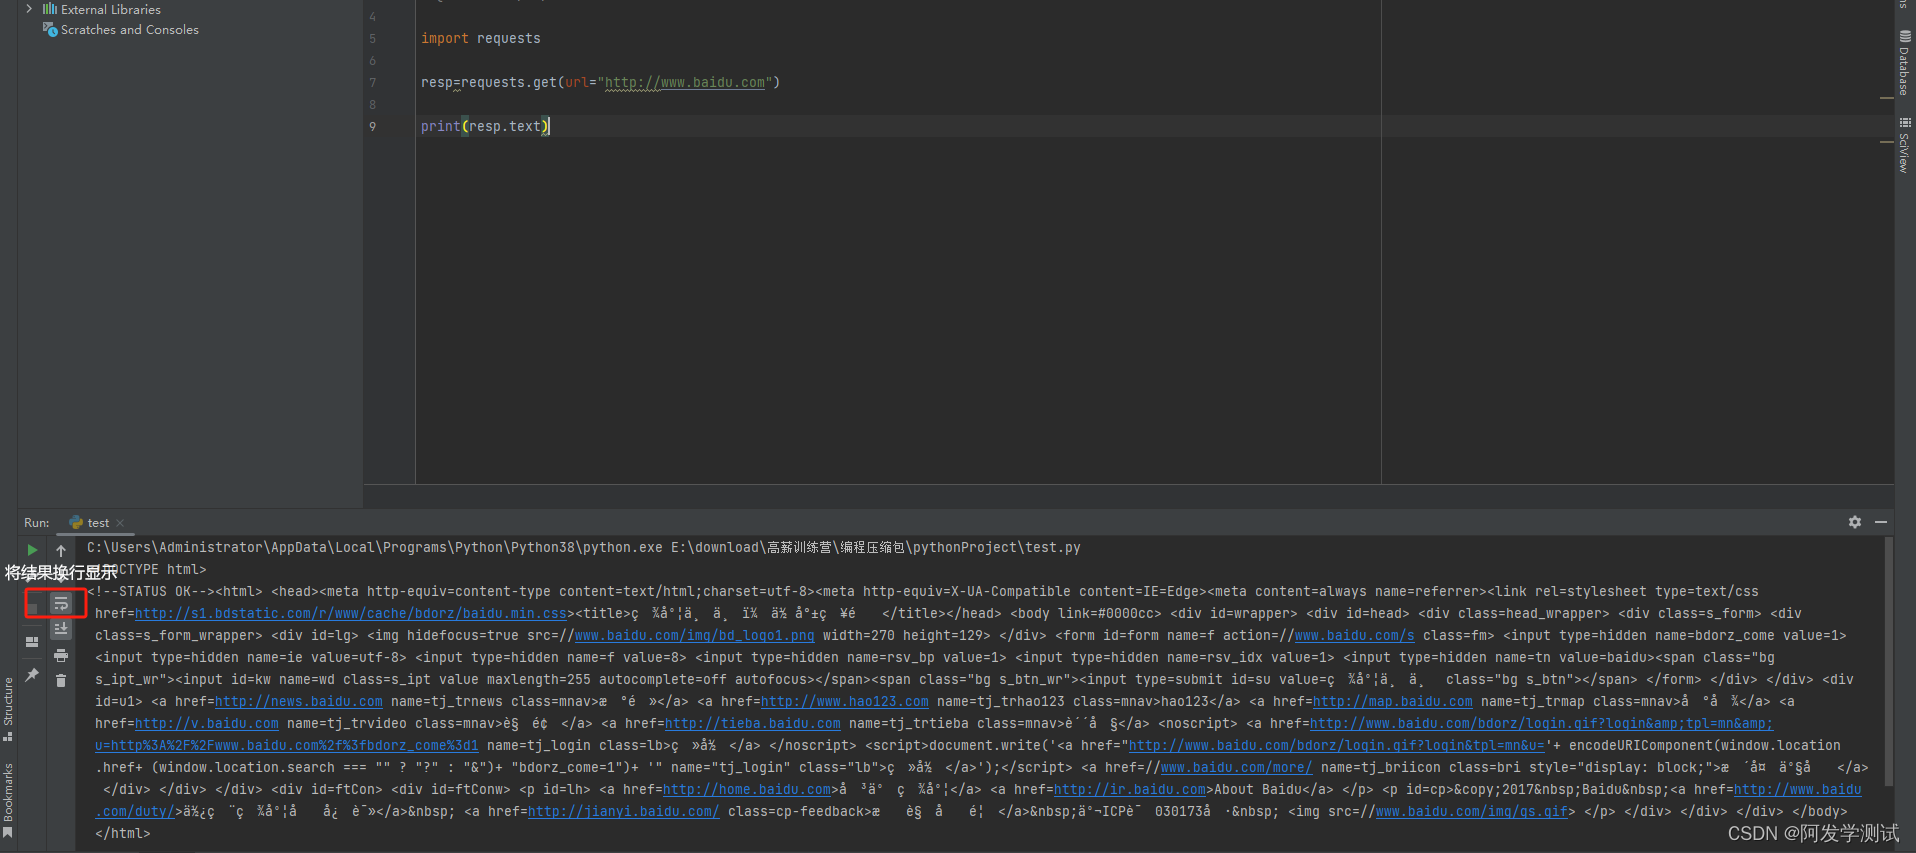Open s1.bdstatic.com baidu.min.css link

[351, 614]
